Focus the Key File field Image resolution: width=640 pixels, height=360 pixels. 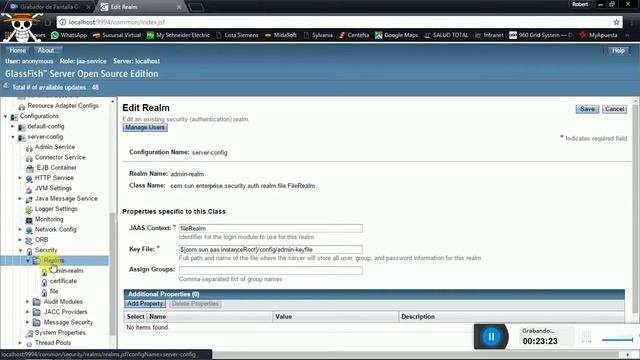point(270,249)
